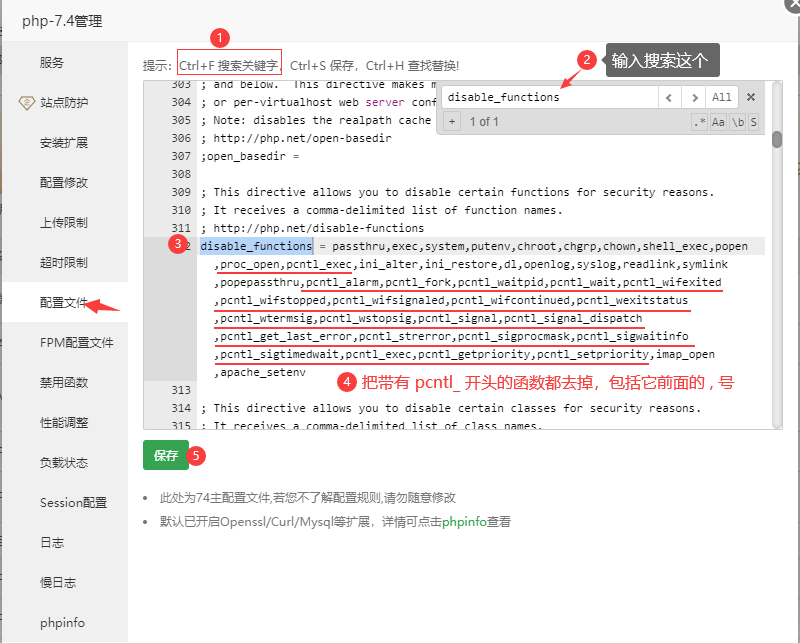Image resolution: width=800 pixels, height=643 pixels.
Task: Click the '1 of 1' match counter
Action: click(x=484, y=121)
